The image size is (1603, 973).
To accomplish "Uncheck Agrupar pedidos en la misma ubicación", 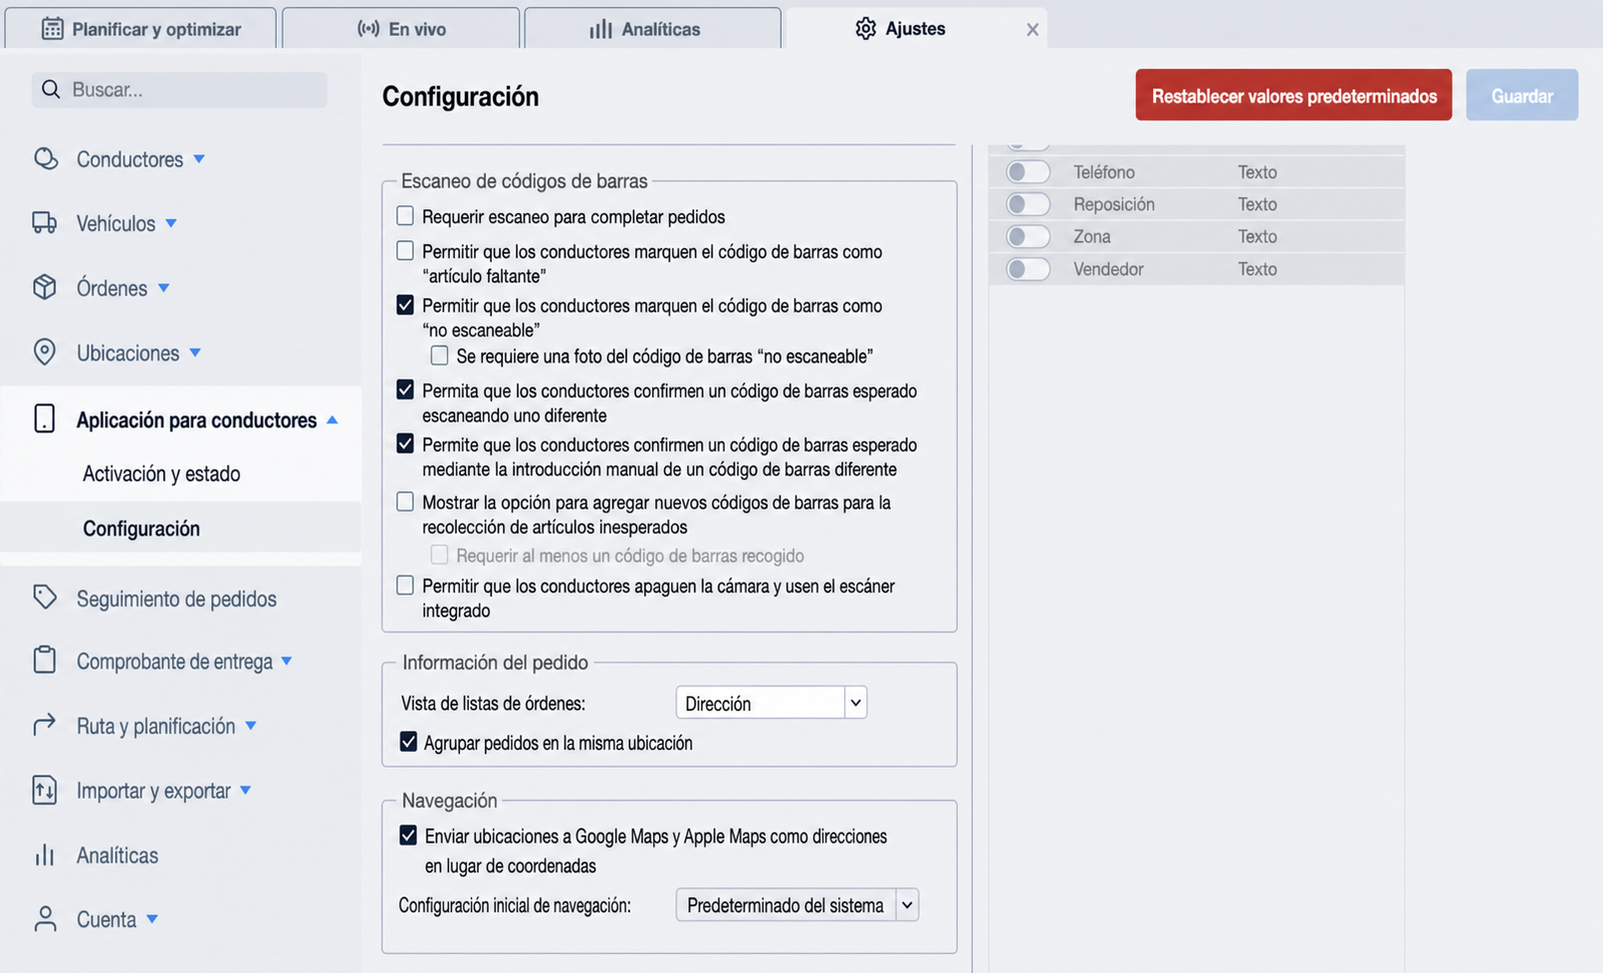I will 408,742.
